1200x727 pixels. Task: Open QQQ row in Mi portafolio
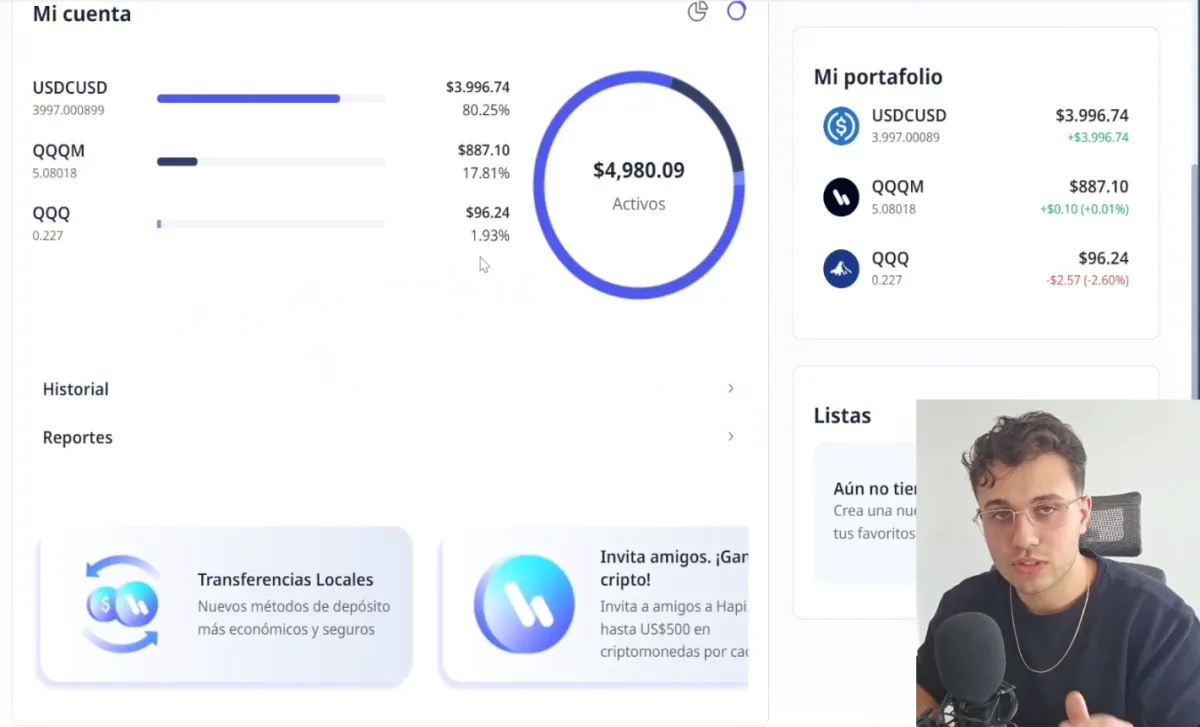point(976,269)
